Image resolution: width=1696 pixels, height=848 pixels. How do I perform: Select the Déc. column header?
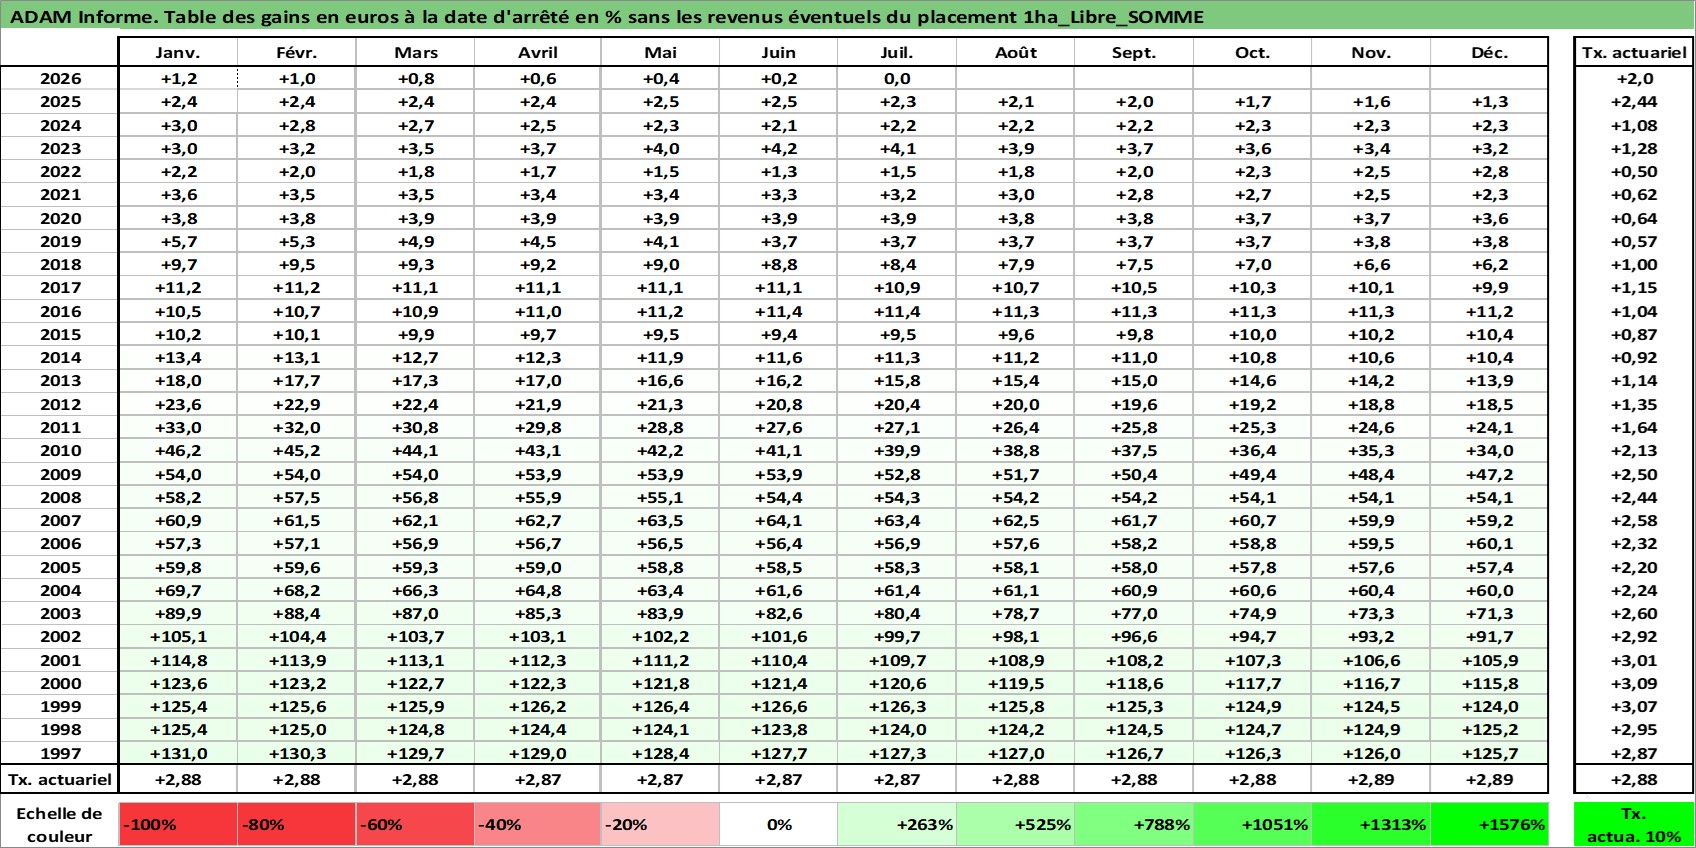(x=1490, y=53)
